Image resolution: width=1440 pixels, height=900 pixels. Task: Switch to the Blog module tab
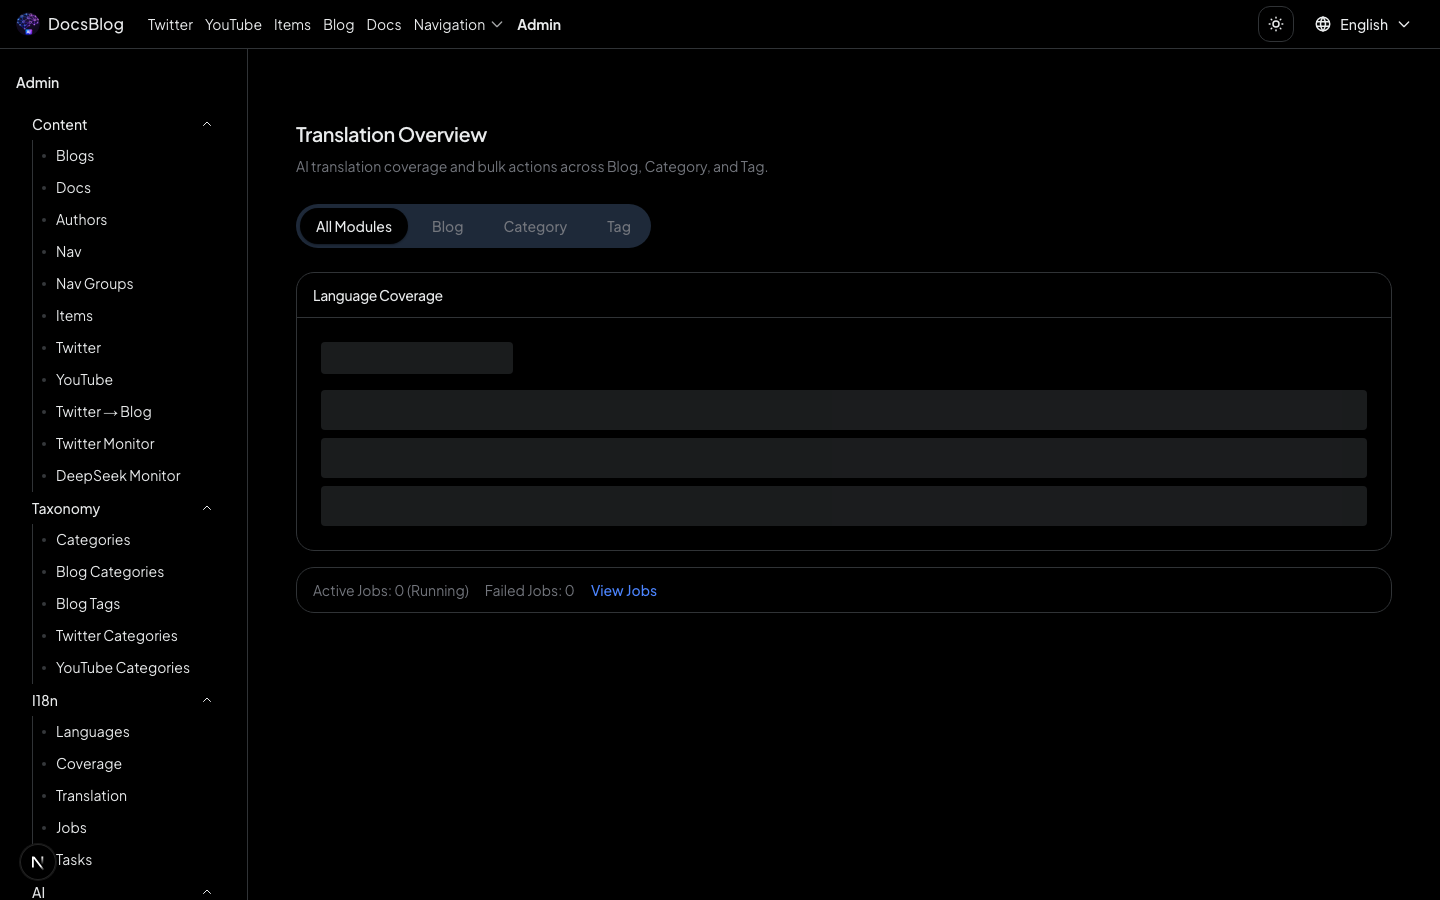pyautogui.click(x=447, y=227)
